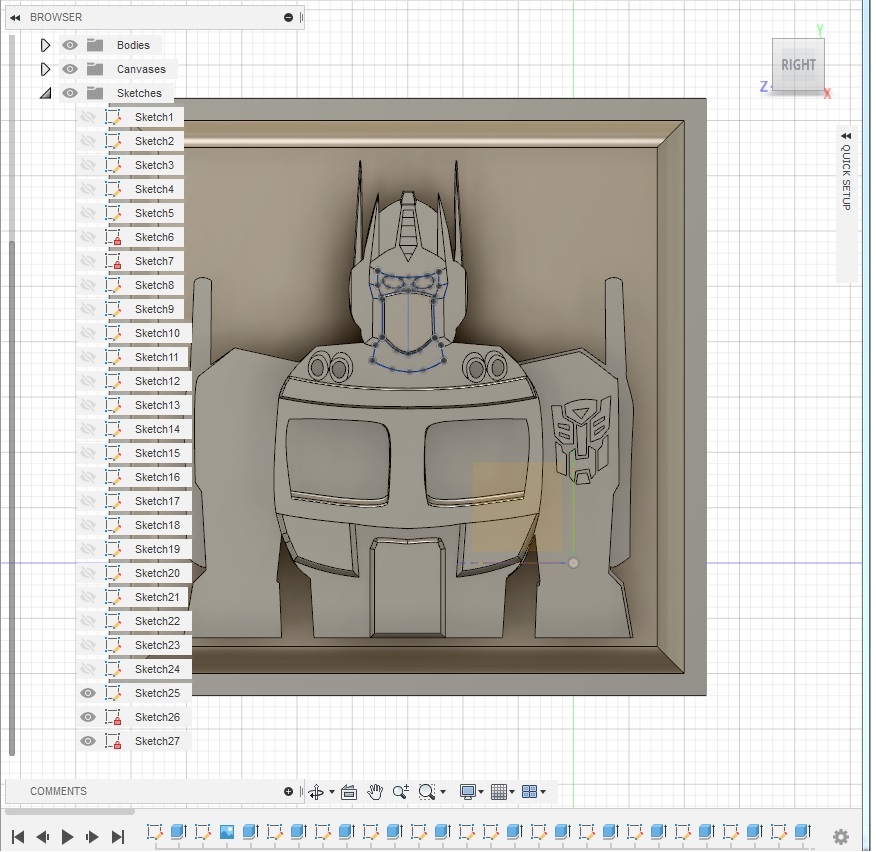
Task: Step forward one timeline feature
Action: click(92, 837)
